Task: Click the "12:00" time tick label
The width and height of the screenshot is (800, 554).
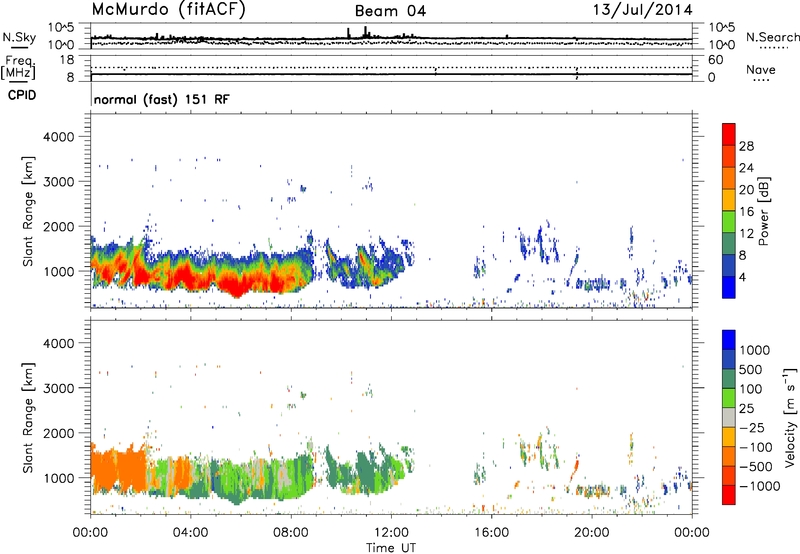Action: (x=391, y=533)
